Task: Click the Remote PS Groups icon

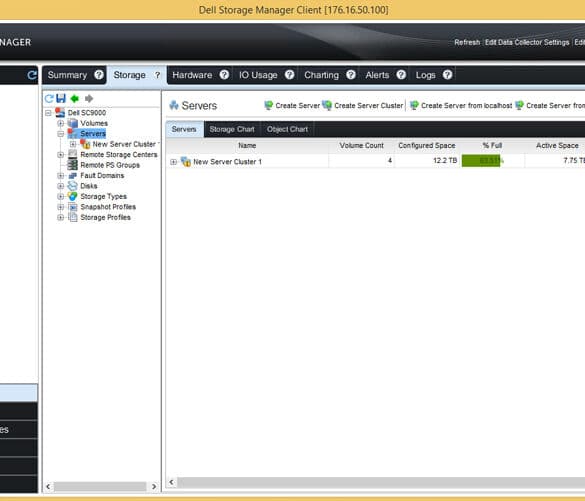Action: point(73,165)
